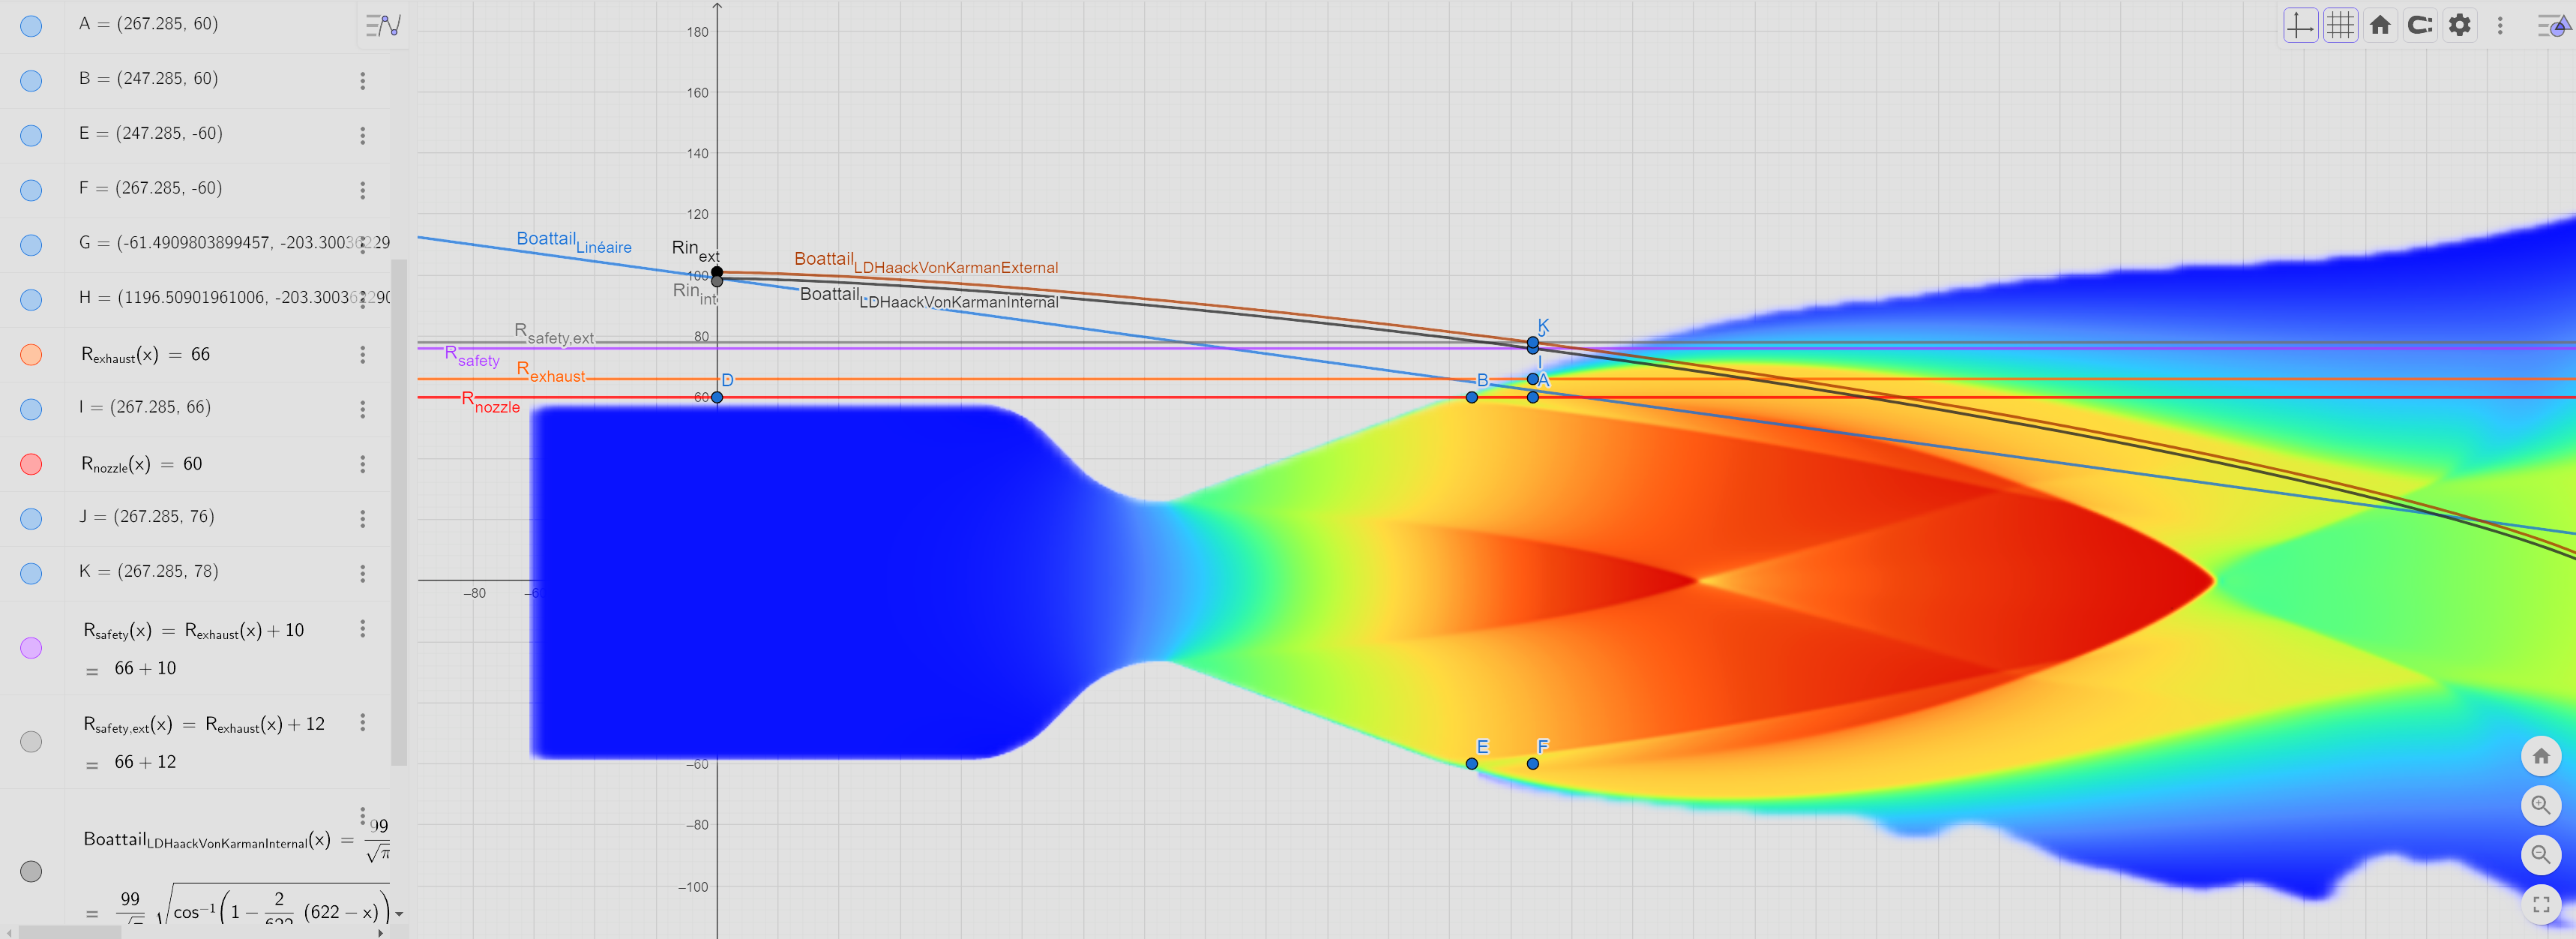This screenshot has height=939, width=2576.
Task: Click zoom in magnifier button
Action: (x=2540, y=805)
